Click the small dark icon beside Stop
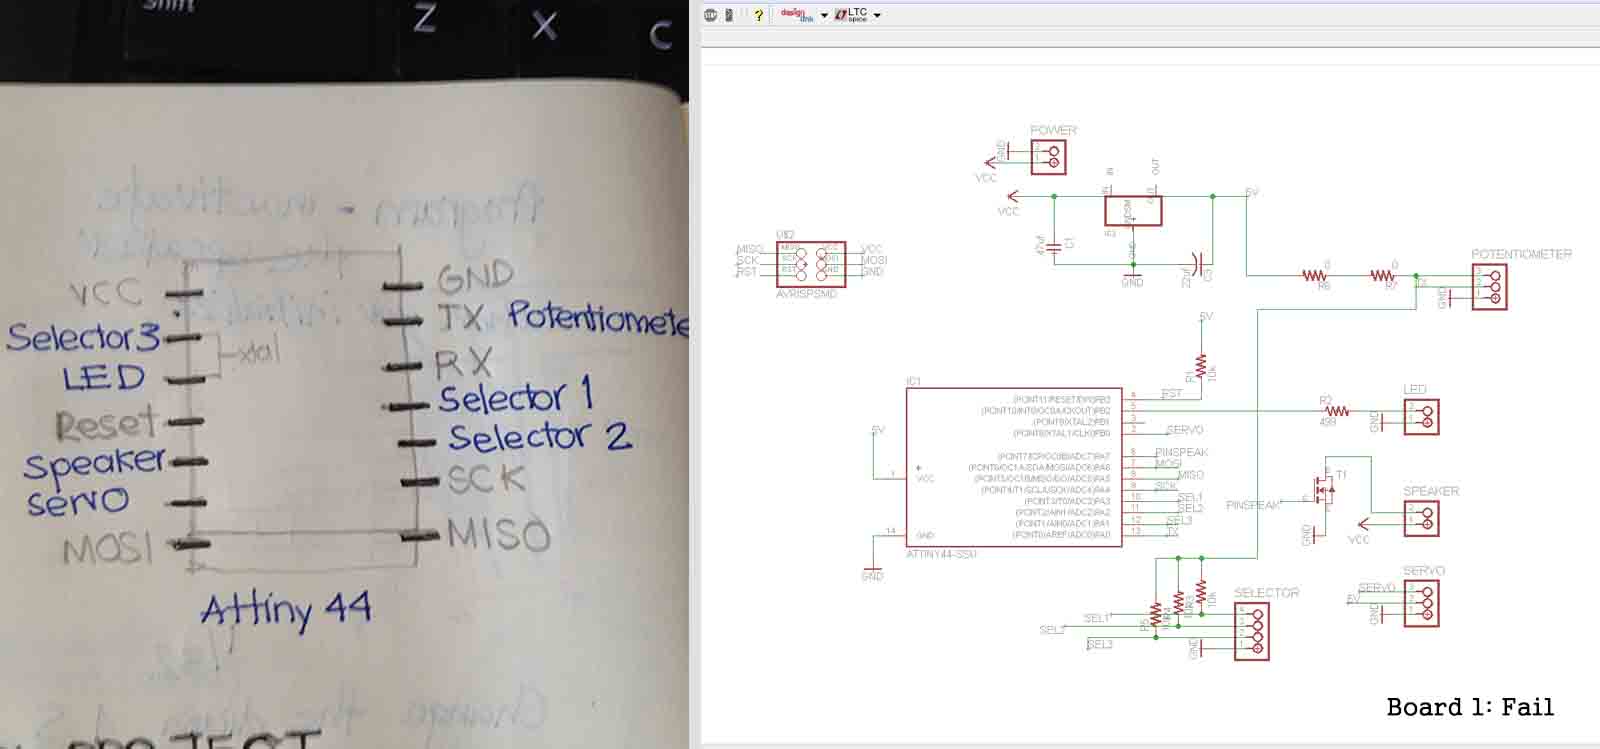The image size is (1600, 749). (x=729, y=15)
